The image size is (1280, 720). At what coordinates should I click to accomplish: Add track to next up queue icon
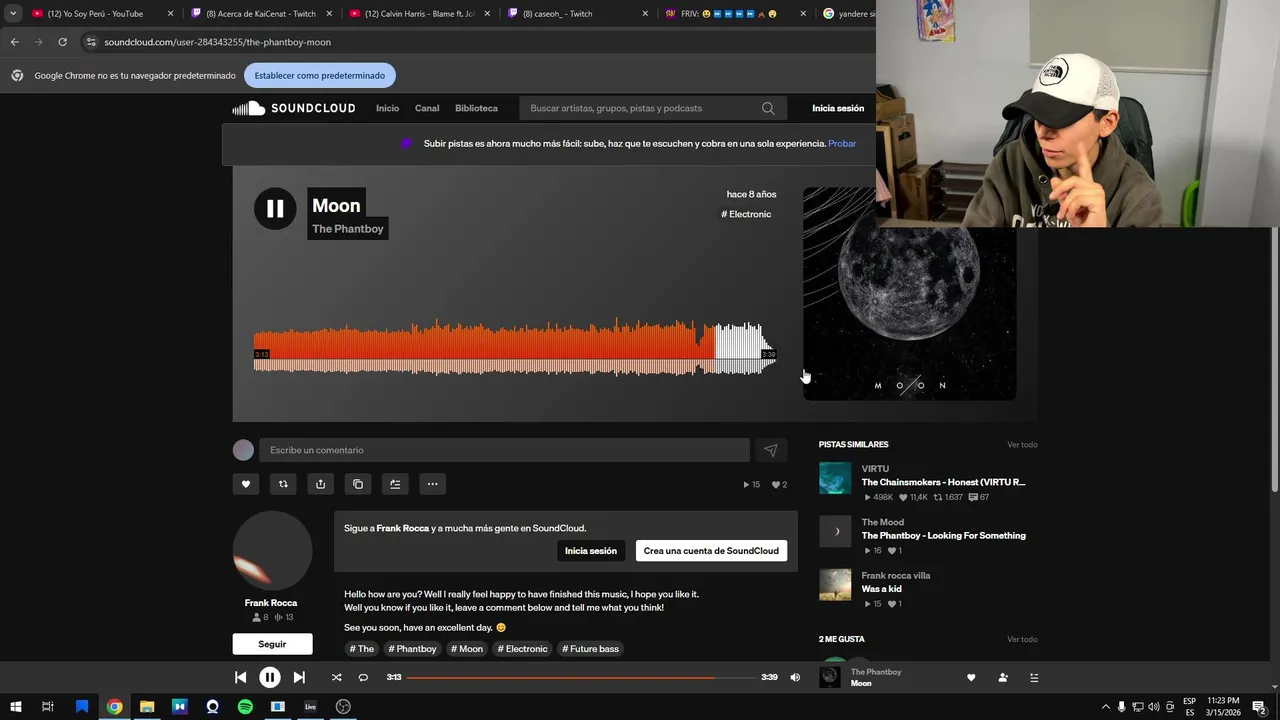tap(395, 484)
